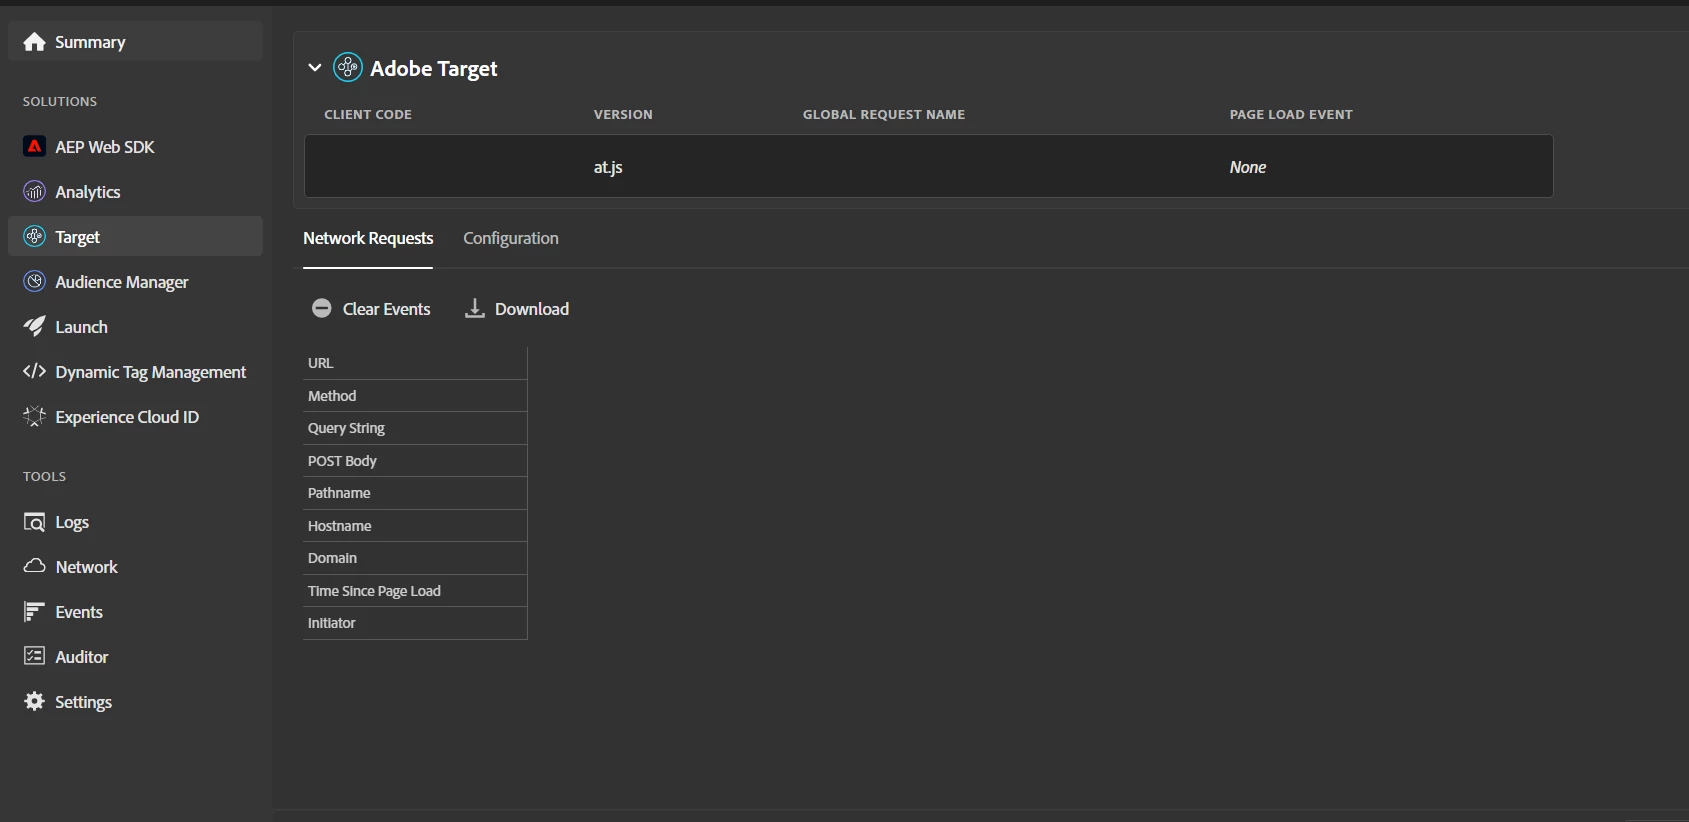Click the Time Since Page Load row
This screenshot has width=1689, height=822.
click(x=415, y=591)
